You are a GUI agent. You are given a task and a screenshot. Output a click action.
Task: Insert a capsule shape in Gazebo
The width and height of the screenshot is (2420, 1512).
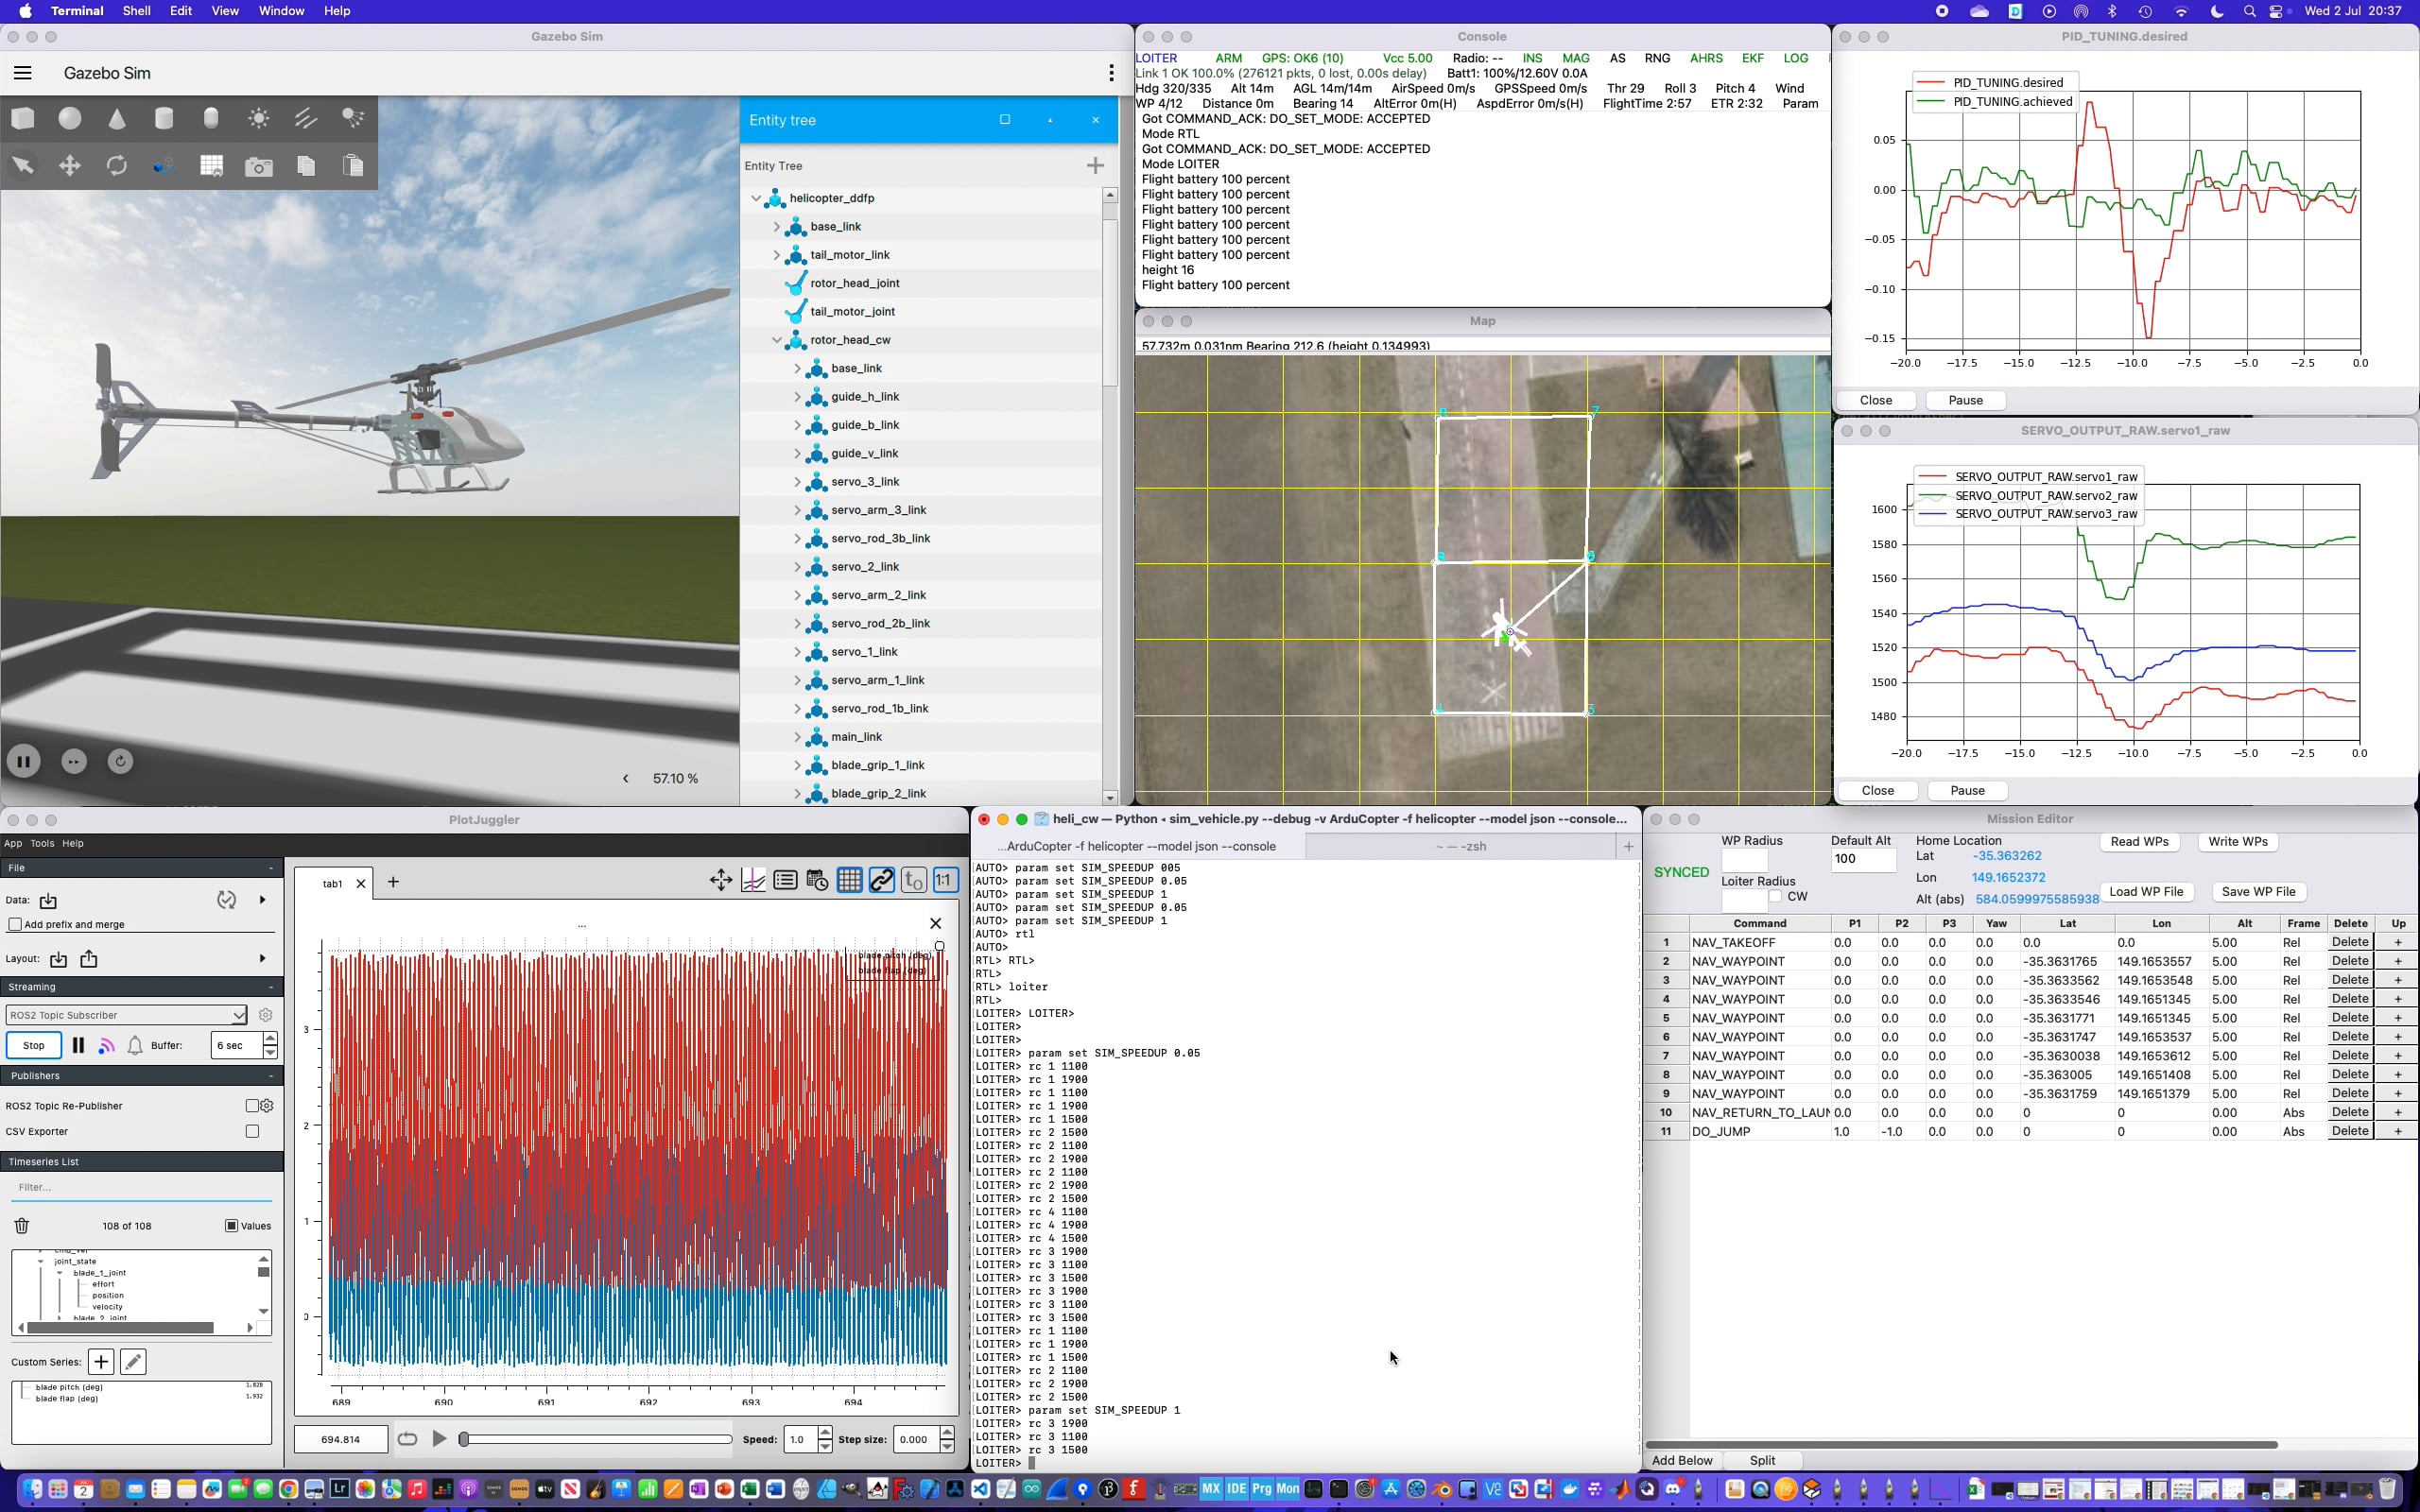point(211,118)
